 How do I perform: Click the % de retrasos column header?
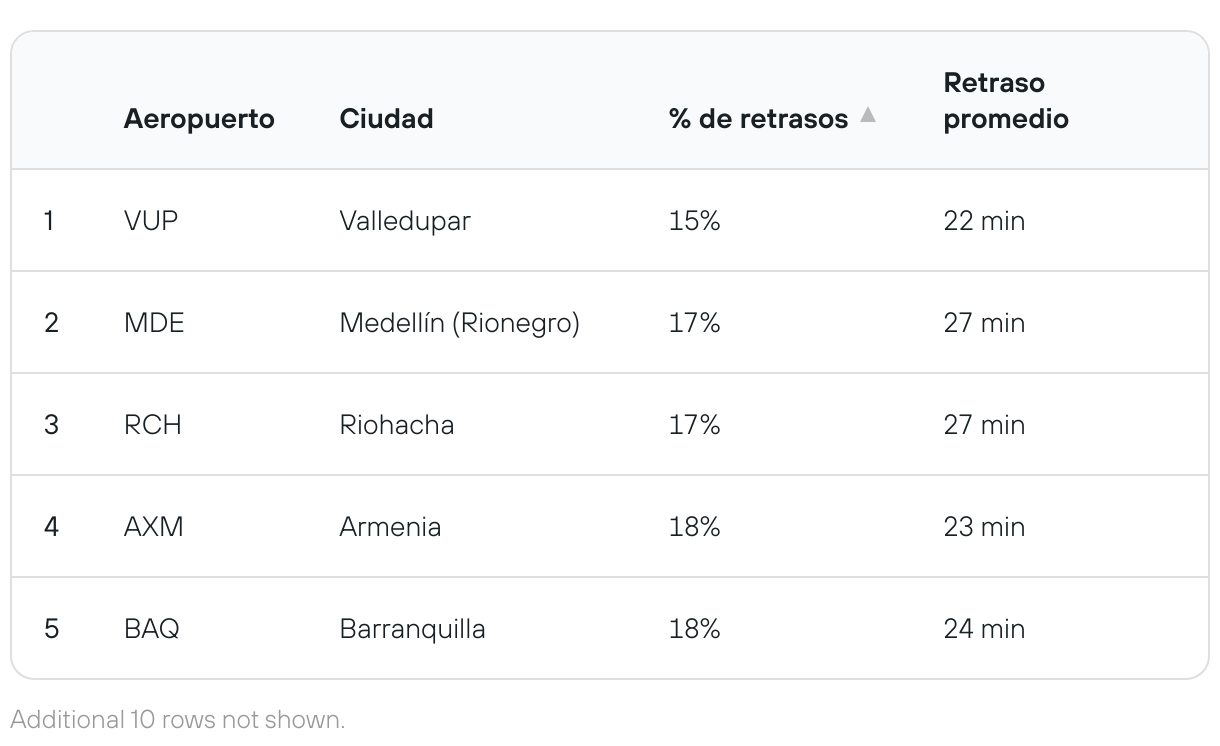click(757, 119)
